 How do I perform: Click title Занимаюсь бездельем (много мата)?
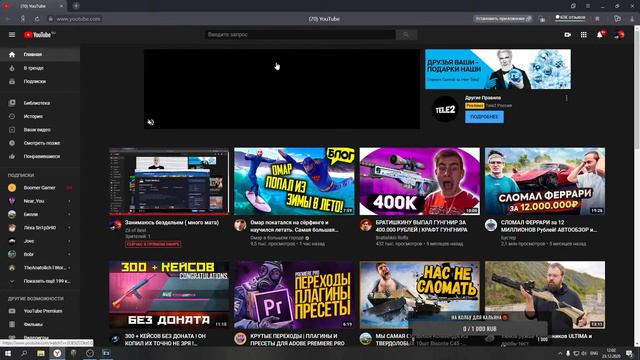pos(172,223)
